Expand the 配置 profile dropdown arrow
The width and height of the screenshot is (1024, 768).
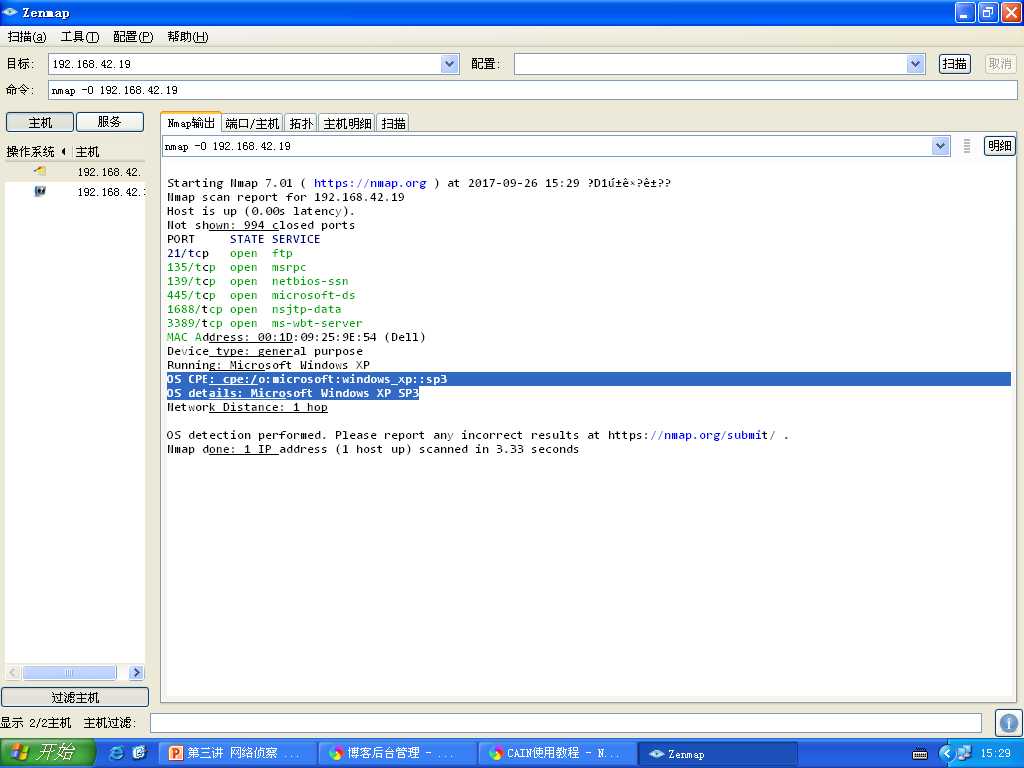click(x=916, y=64)
